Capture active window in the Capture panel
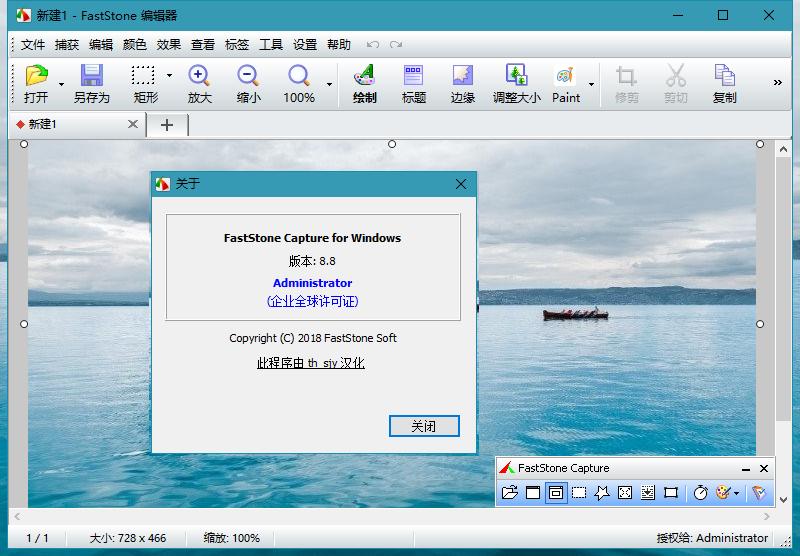This screenshot has height=556, width=800. click(x=533, y=492)
